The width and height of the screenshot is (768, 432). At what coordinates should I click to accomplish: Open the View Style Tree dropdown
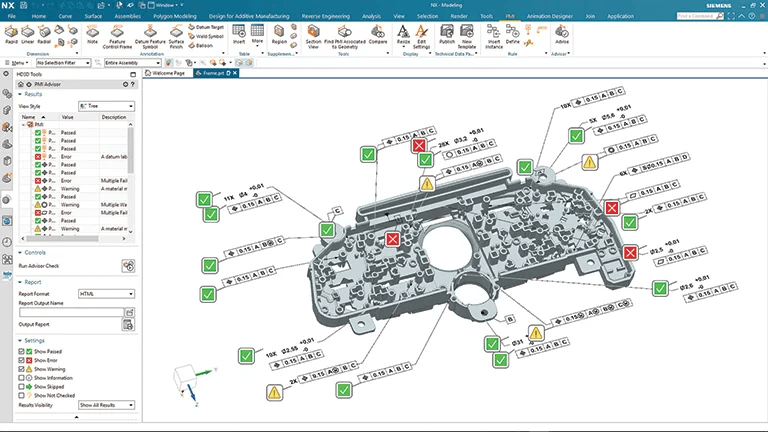tap(106, 105)
